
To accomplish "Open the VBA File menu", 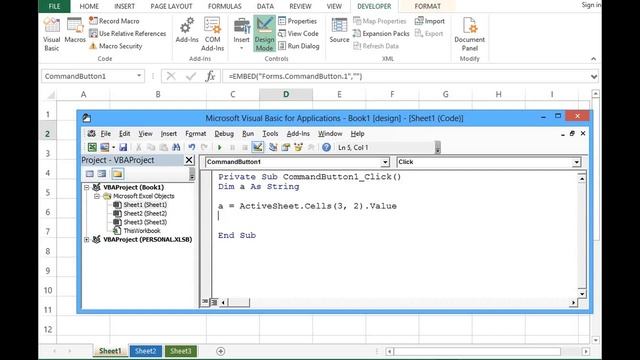I will point(106,133).
